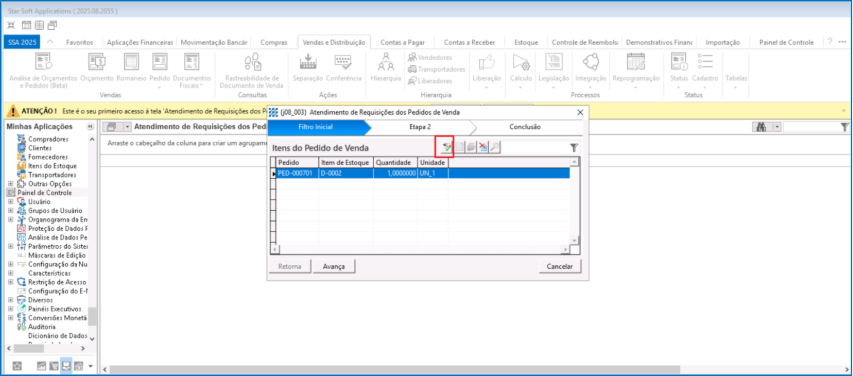The image size is (853, 376).
Task: Switch to the Favoritos tab
Action: tap(79, 42)
